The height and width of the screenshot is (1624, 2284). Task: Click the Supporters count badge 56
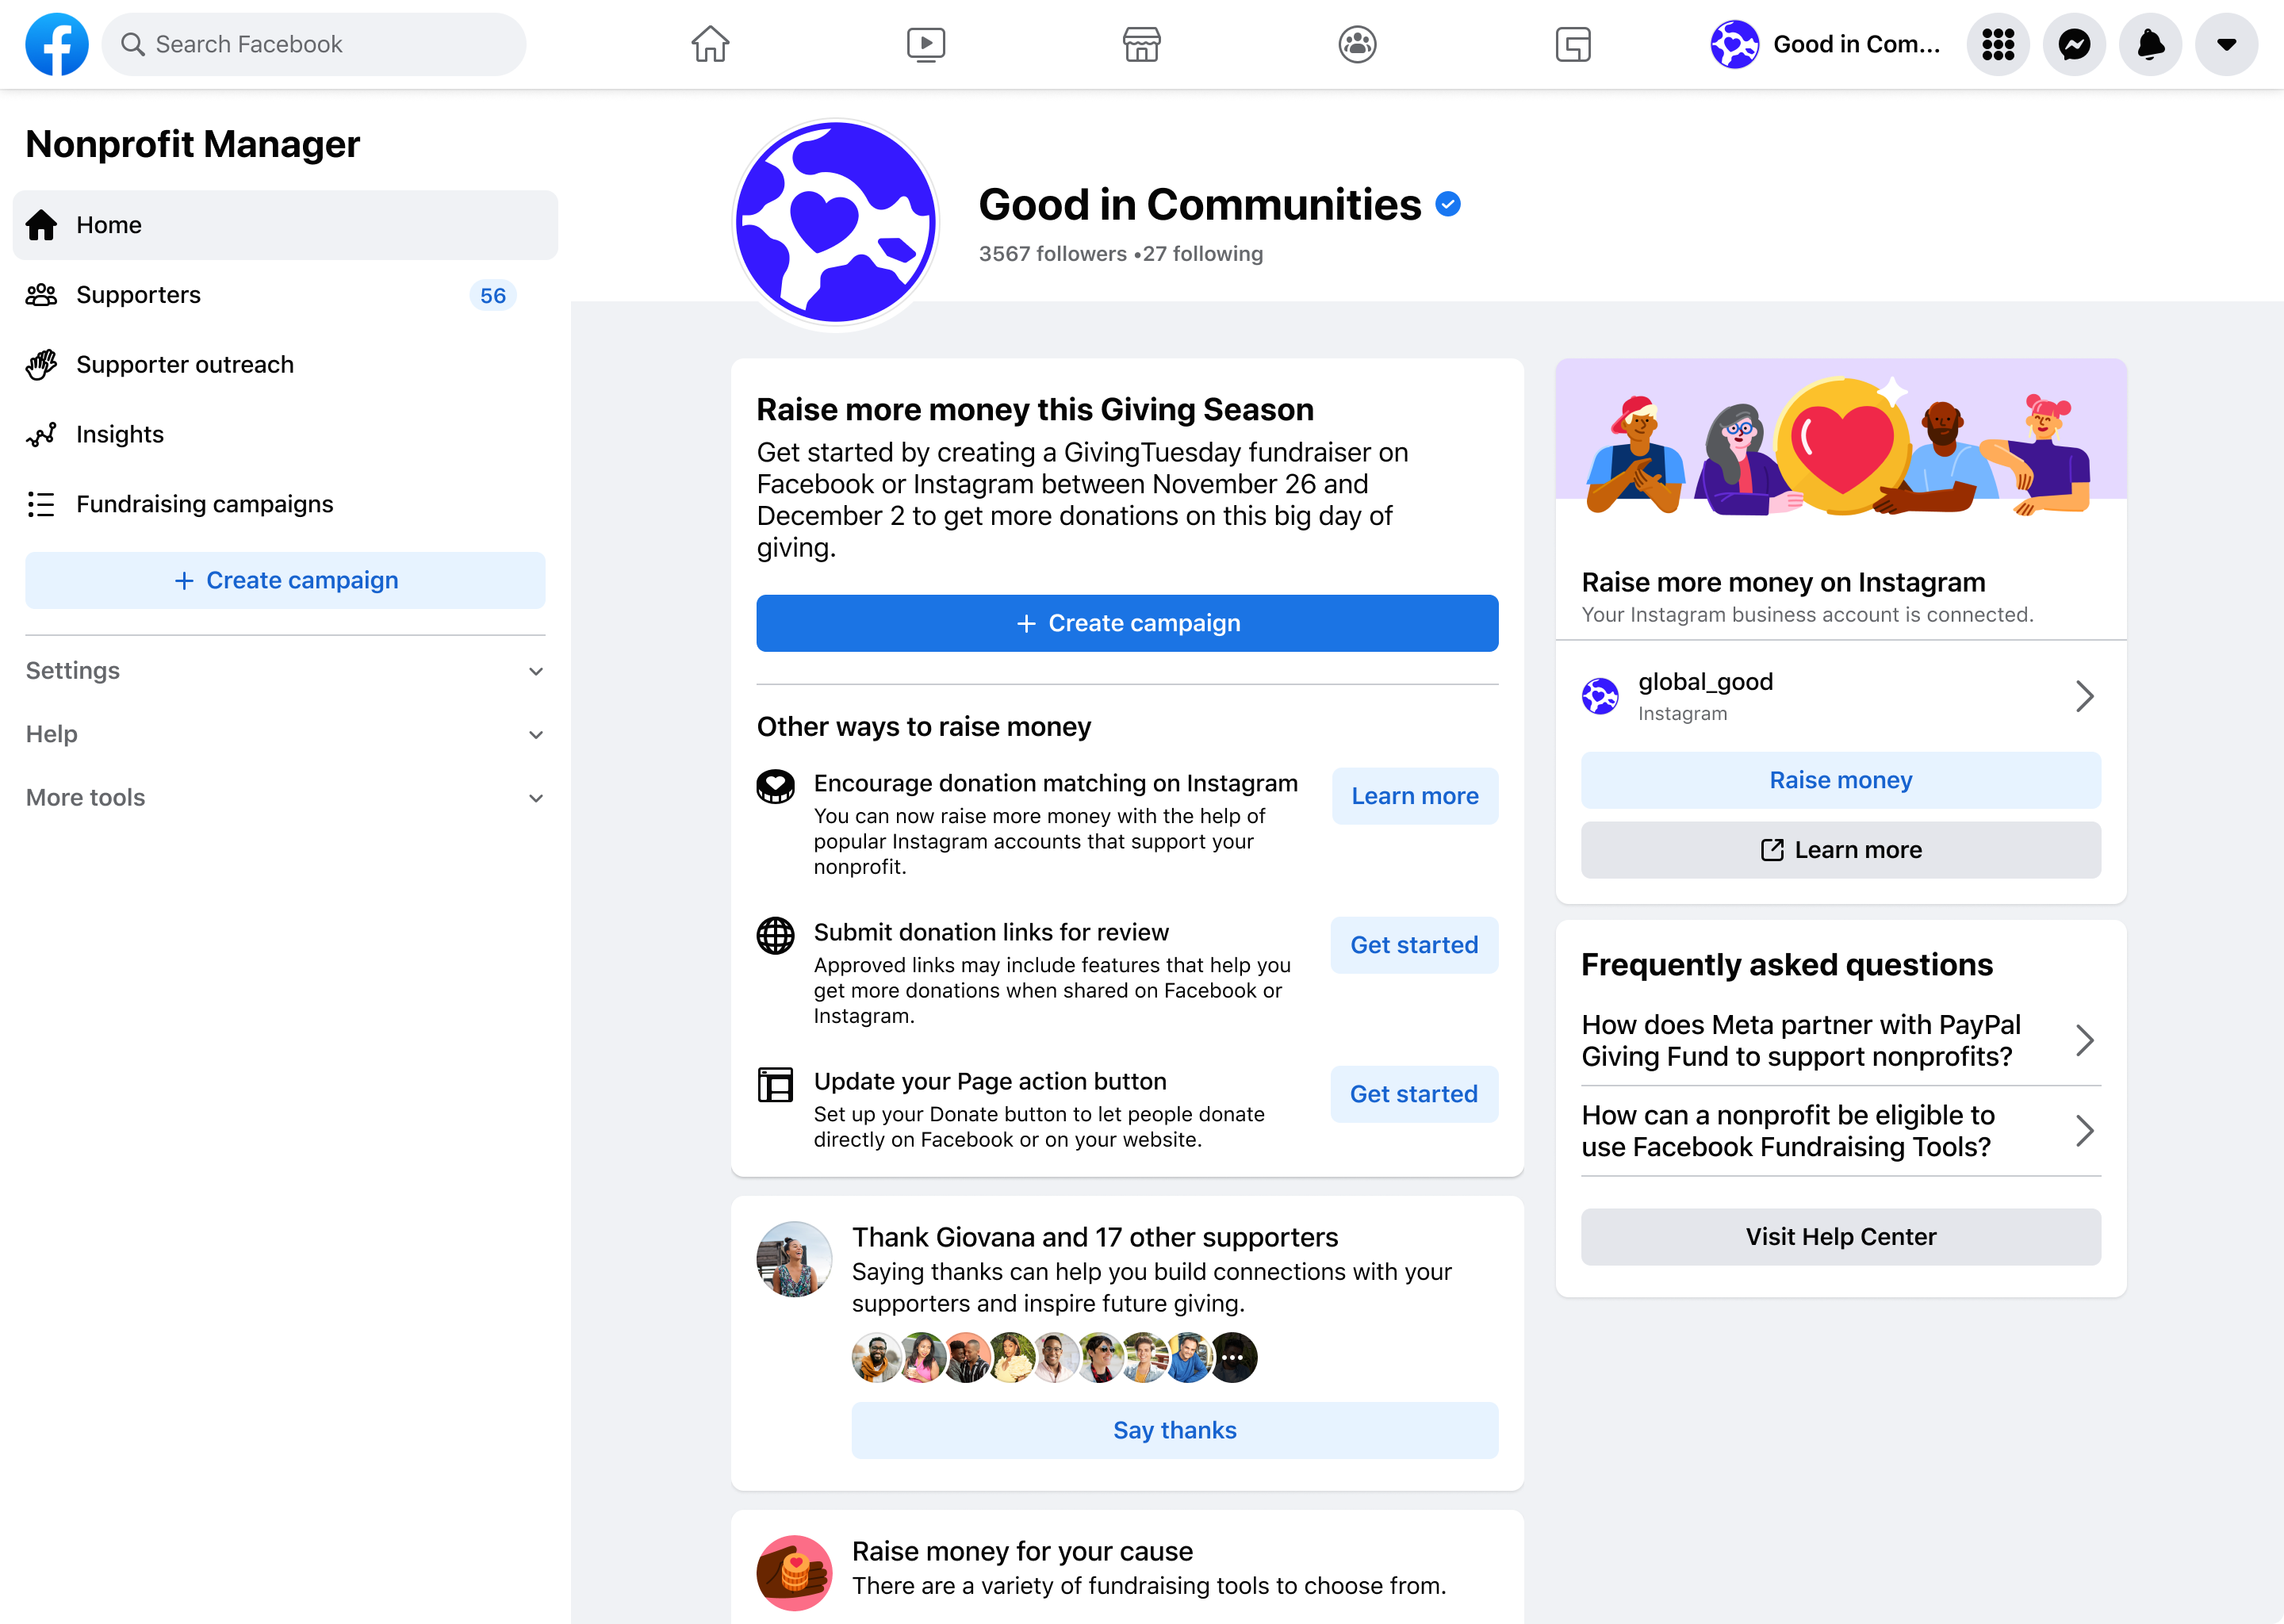493,295
